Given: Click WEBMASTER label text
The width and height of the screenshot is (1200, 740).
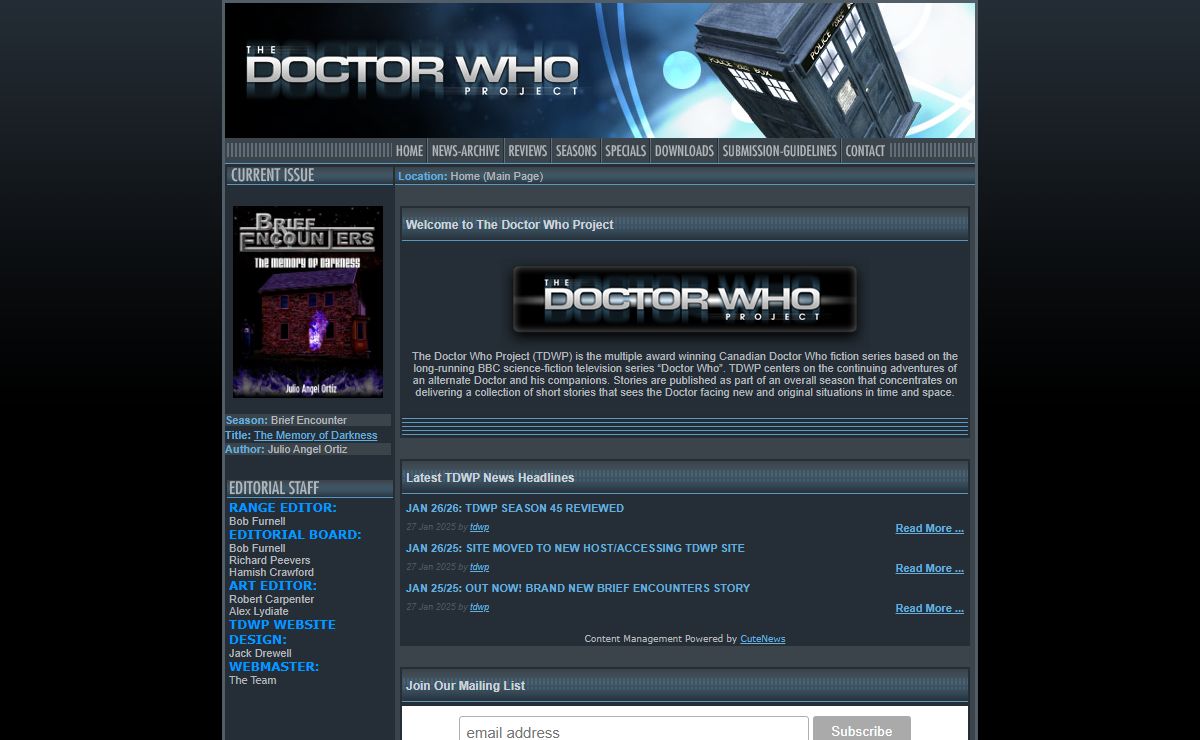Looking at the screenshot, I should pyautogui.click(x=274, y=667).
